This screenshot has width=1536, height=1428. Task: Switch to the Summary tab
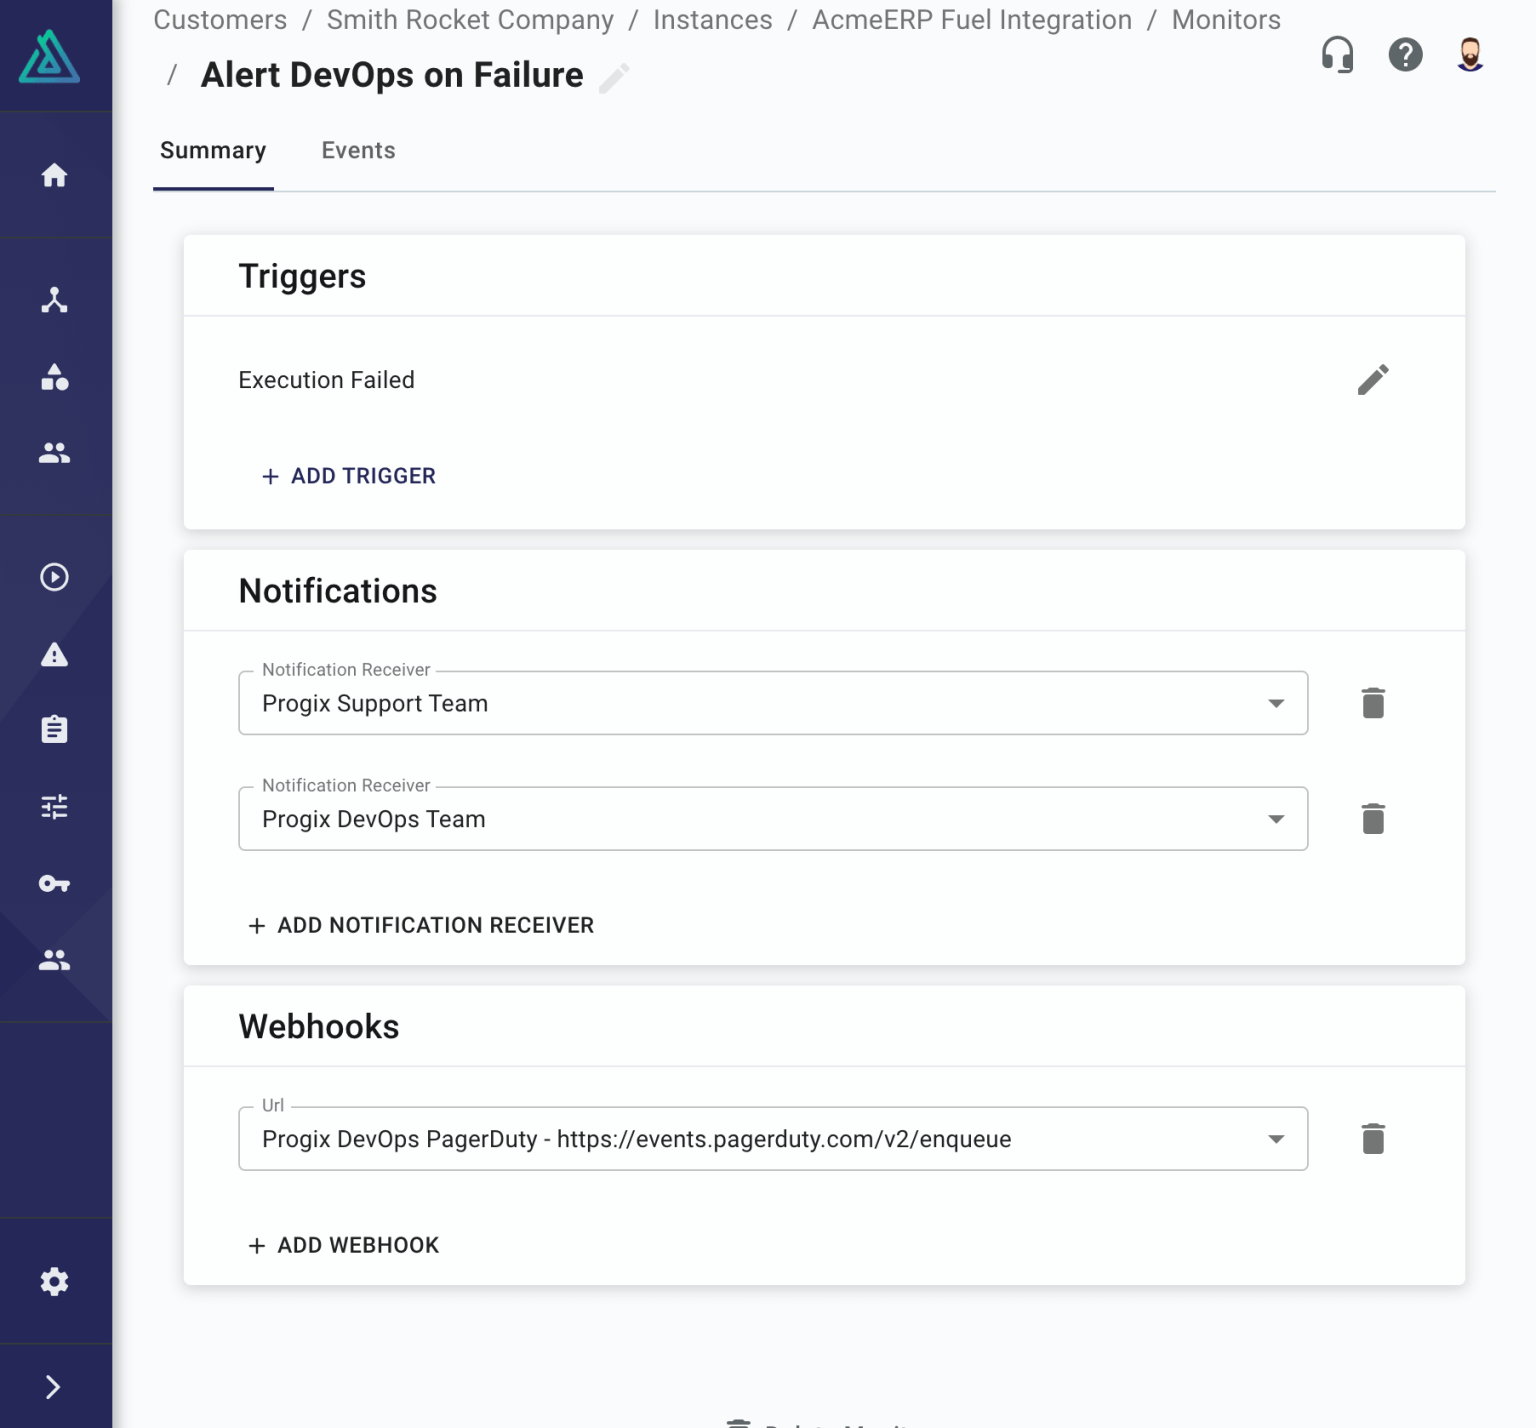tap(213, 151)
